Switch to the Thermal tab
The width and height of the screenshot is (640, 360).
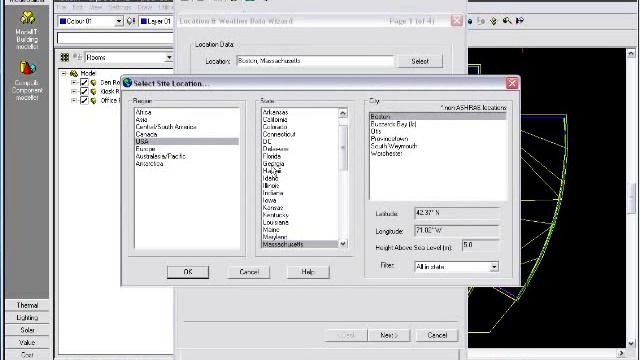pyautogui.click(x=27, y=305)
